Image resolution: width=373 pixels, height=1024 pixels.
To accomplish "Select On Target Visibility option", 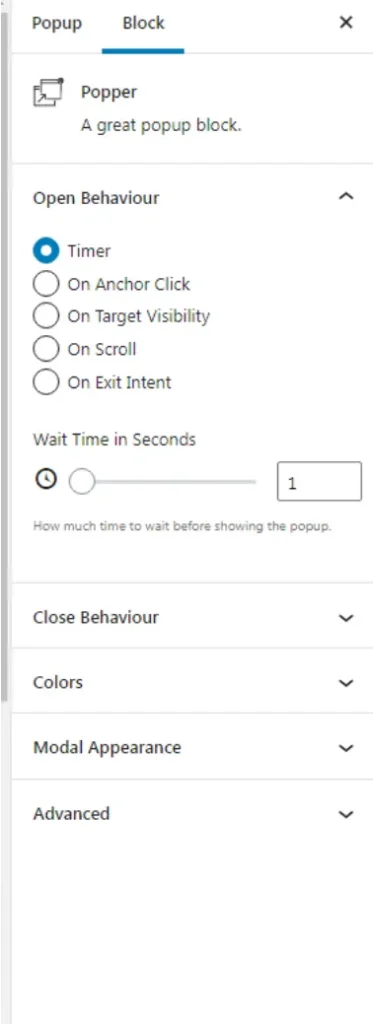I will 46,316.
